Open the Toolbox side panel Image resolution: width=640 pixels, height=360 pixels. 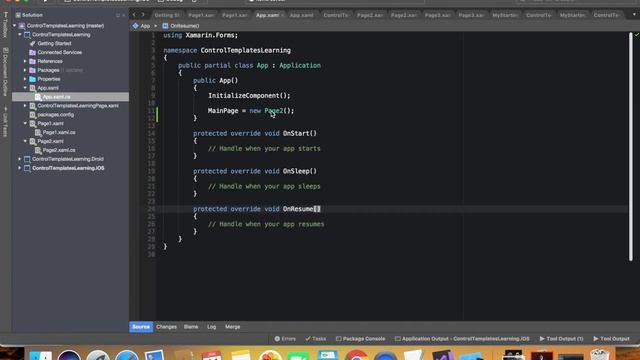coord(5,25)
